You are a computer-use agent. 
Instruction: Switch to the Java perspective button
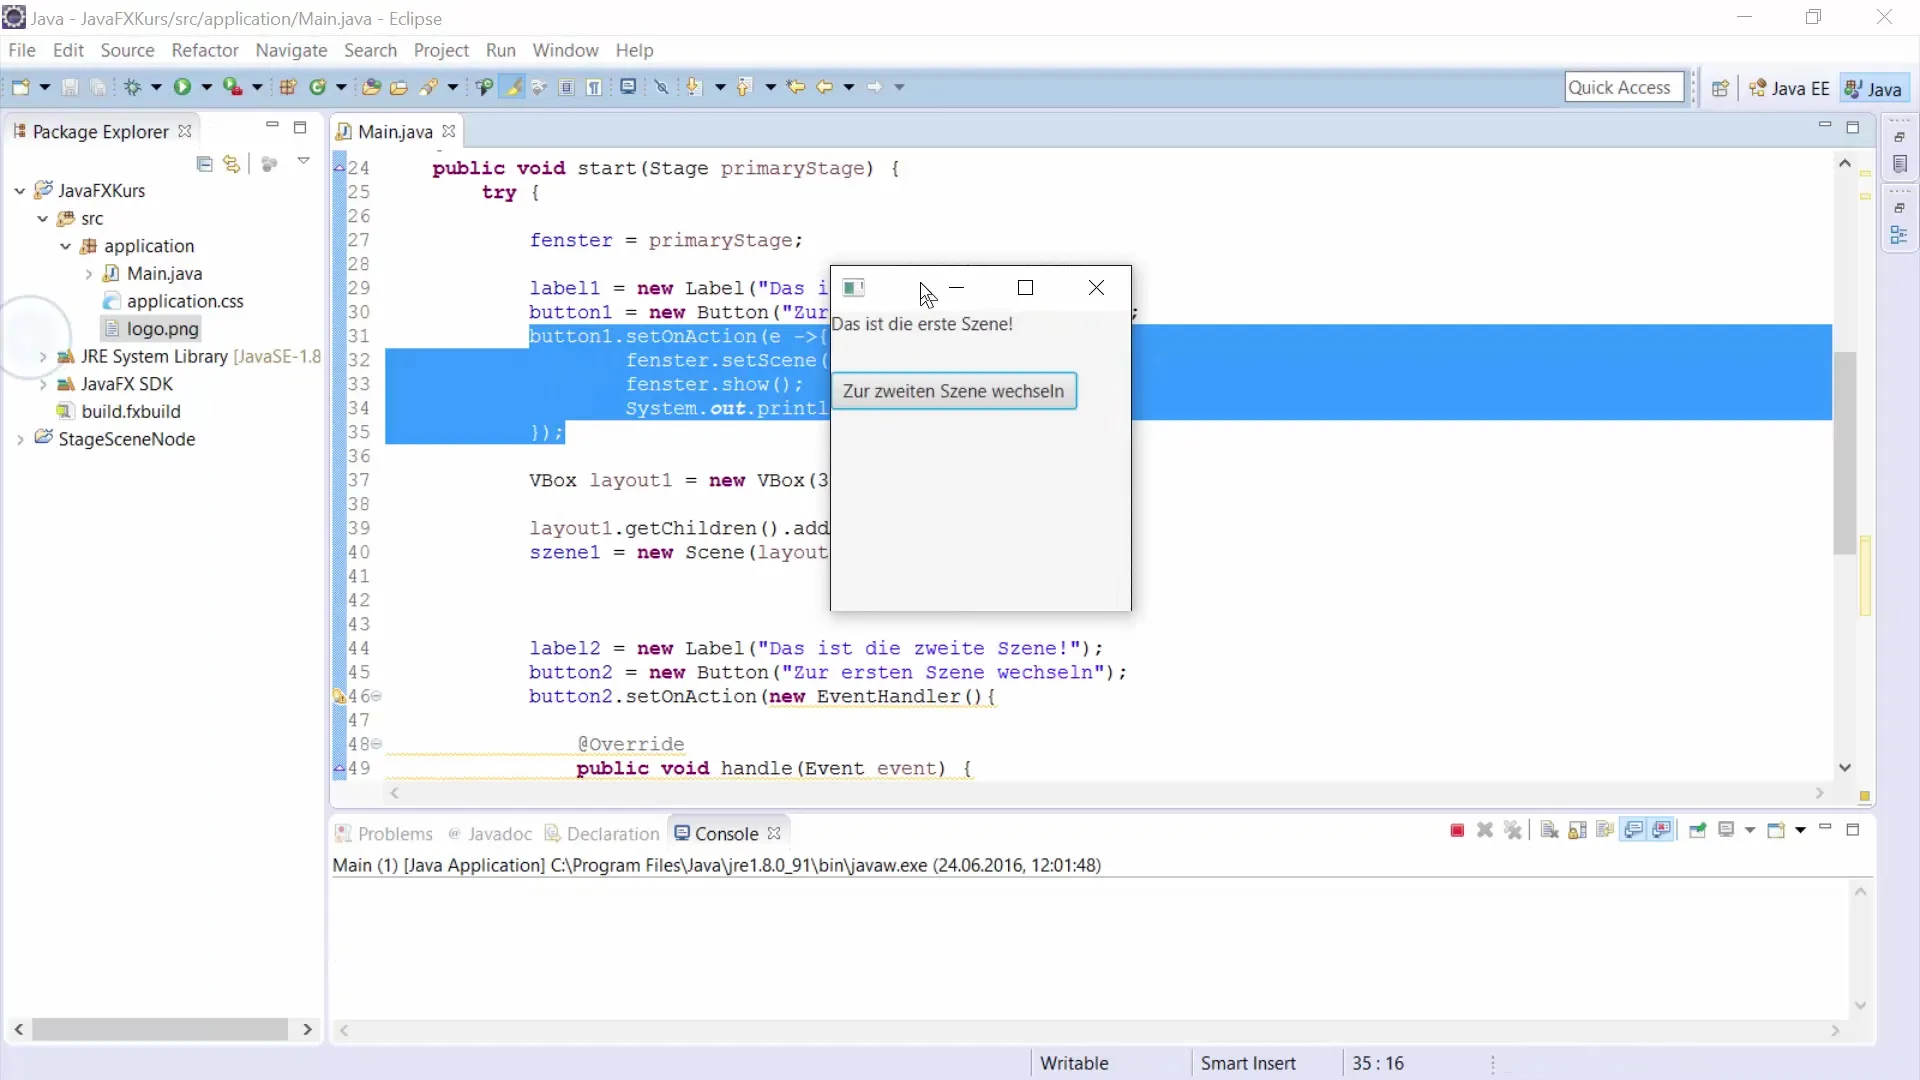coord(1874,88)
